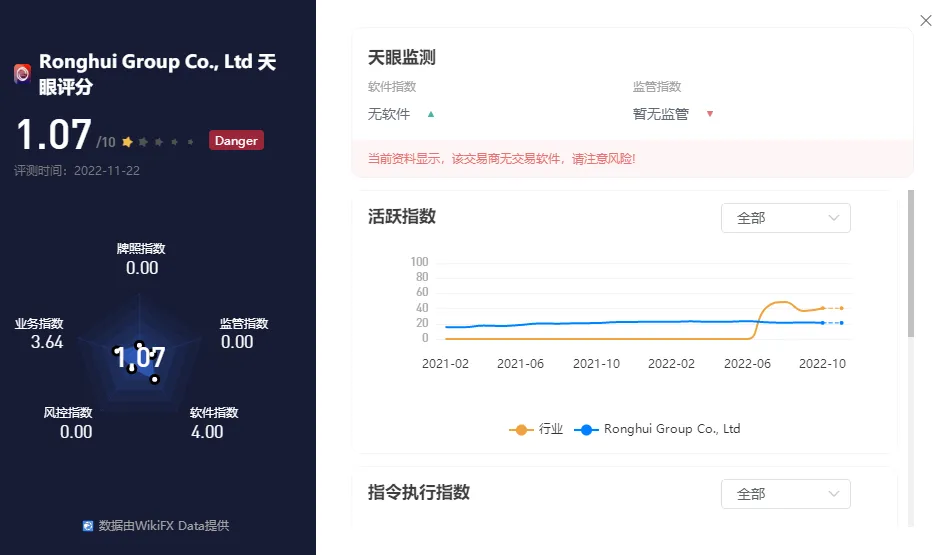Screen dimensions: 934x555
Task: Click the 2021-02 label on chart axis
Action: tap(445, 364)
